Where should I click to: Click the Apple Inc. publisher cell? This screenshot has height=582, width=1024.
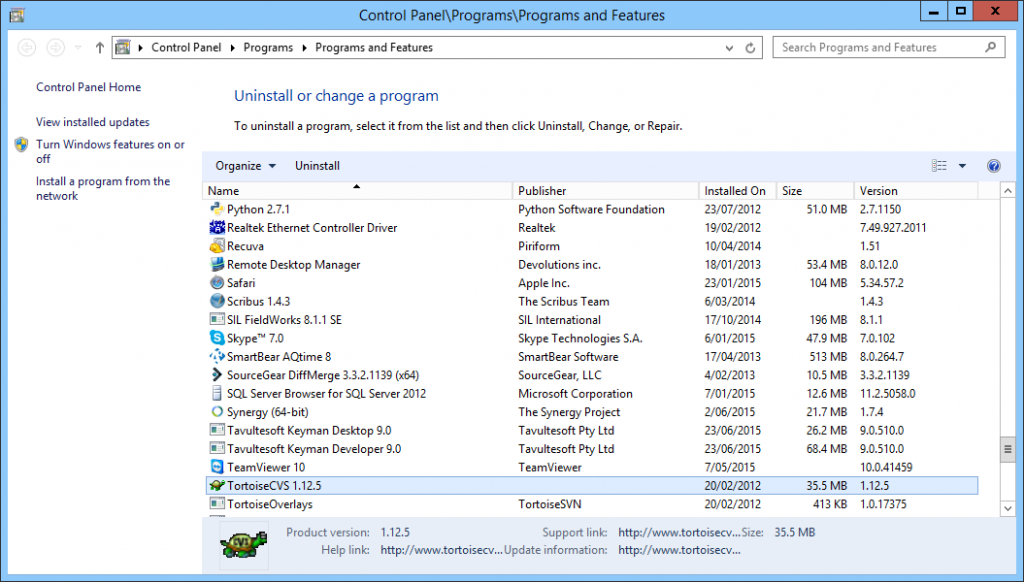pos(544,283)
